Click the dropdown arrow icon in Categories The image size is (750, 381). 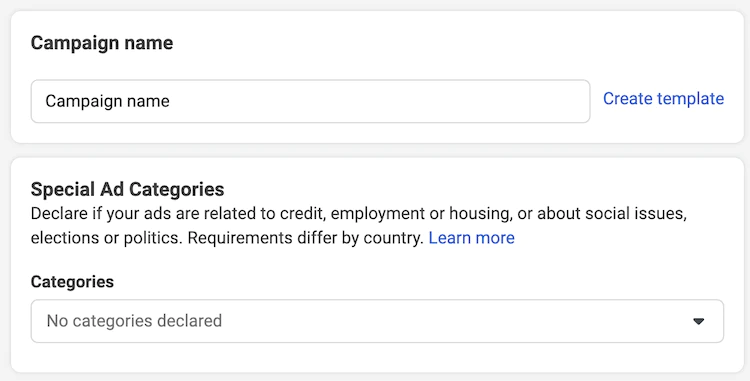tap(698, 321)
